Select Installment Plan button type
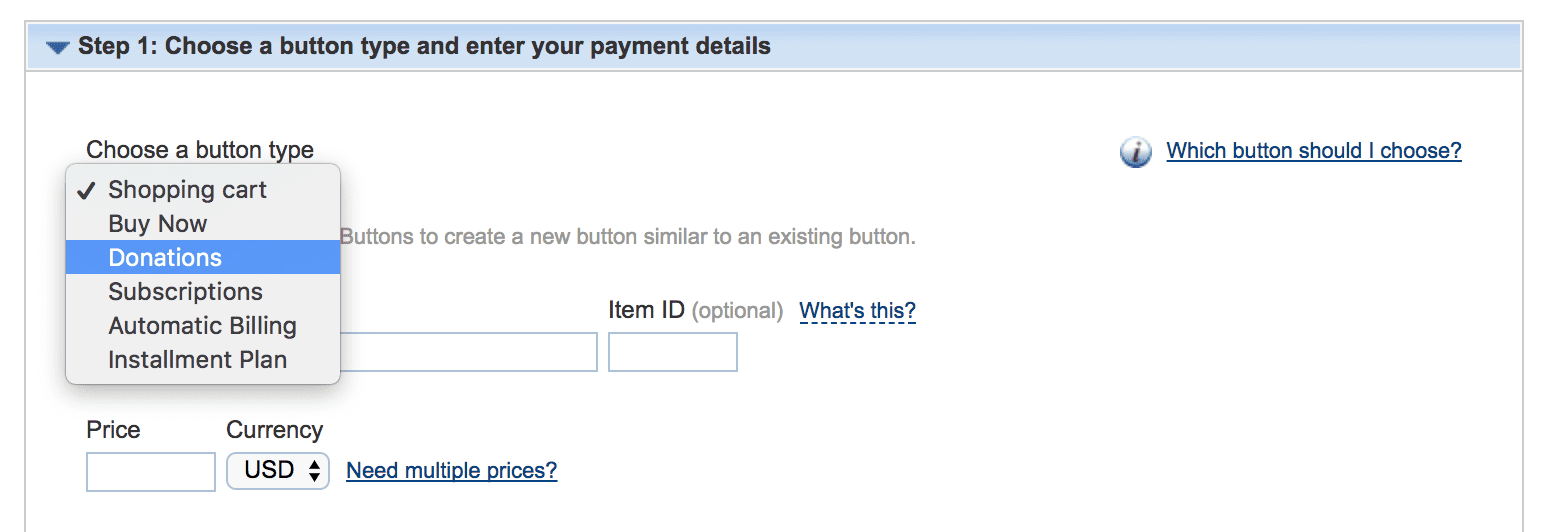1550x532 pixels. 197,360
